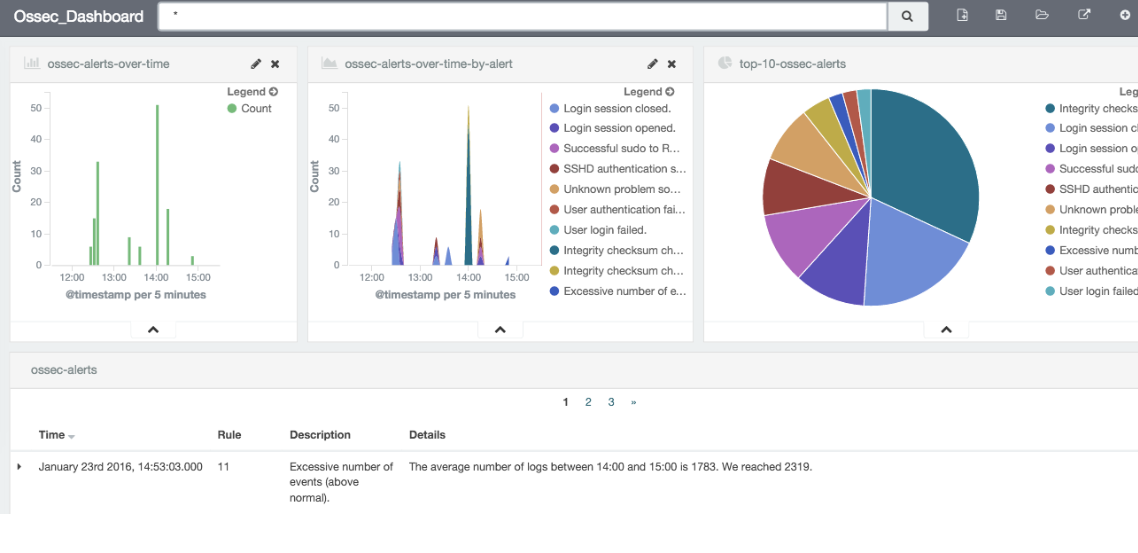Add a visualization with the plus icon
This screenshot has width=1138, height=553.
(1125, 15)
